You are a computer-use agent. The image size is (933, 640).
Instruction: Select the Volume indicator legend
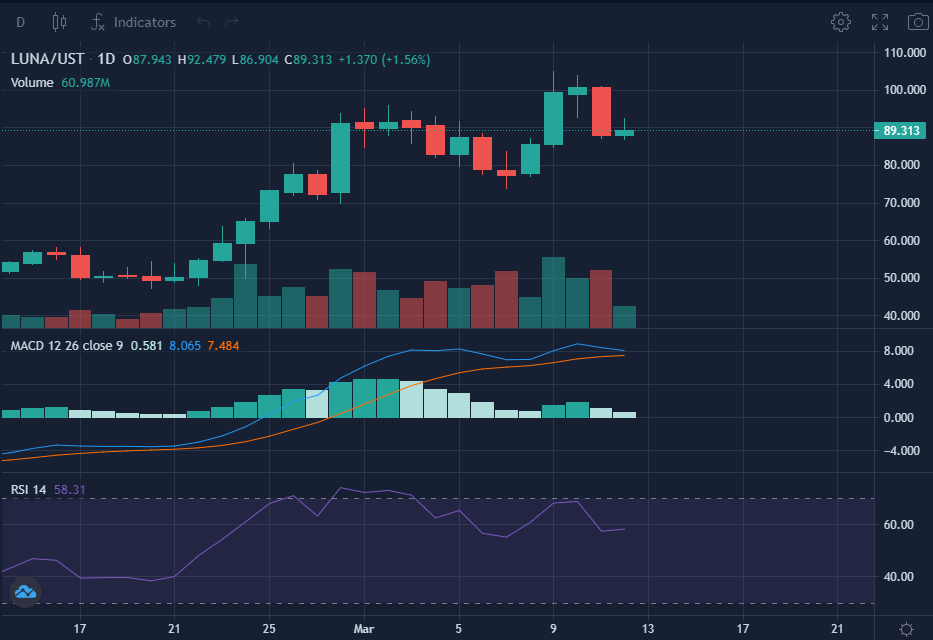(x=32, y=83)
